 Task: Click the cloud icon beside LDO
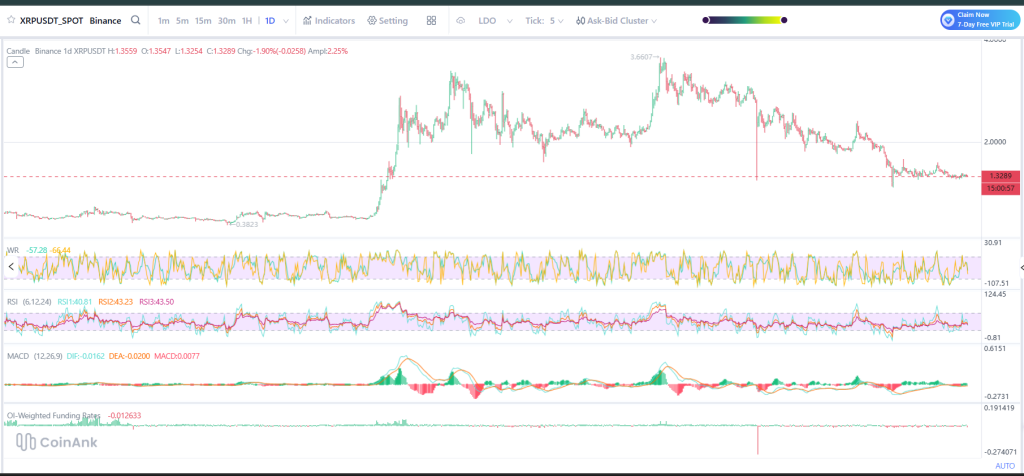[460, 20]
